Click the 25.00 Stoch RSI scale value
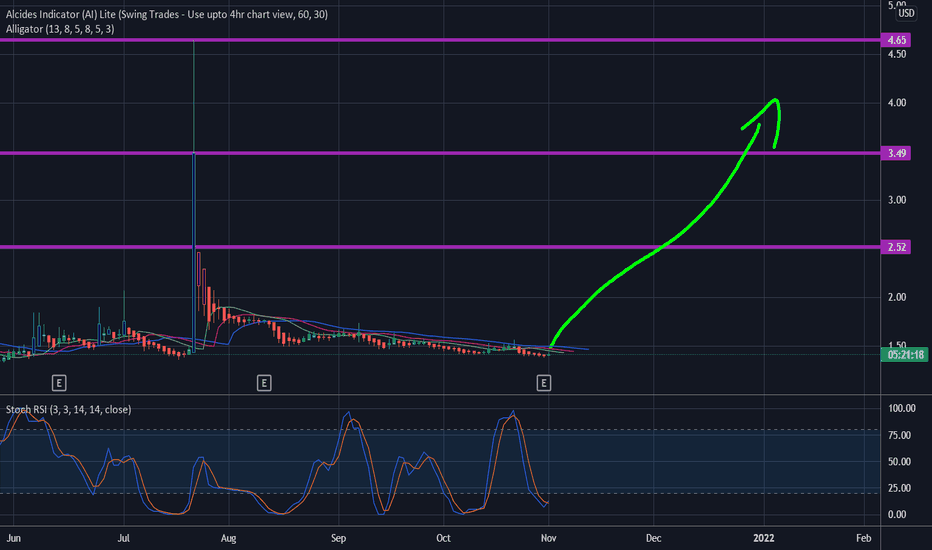Viewport: 932px width, 550px height. (899, 488)
